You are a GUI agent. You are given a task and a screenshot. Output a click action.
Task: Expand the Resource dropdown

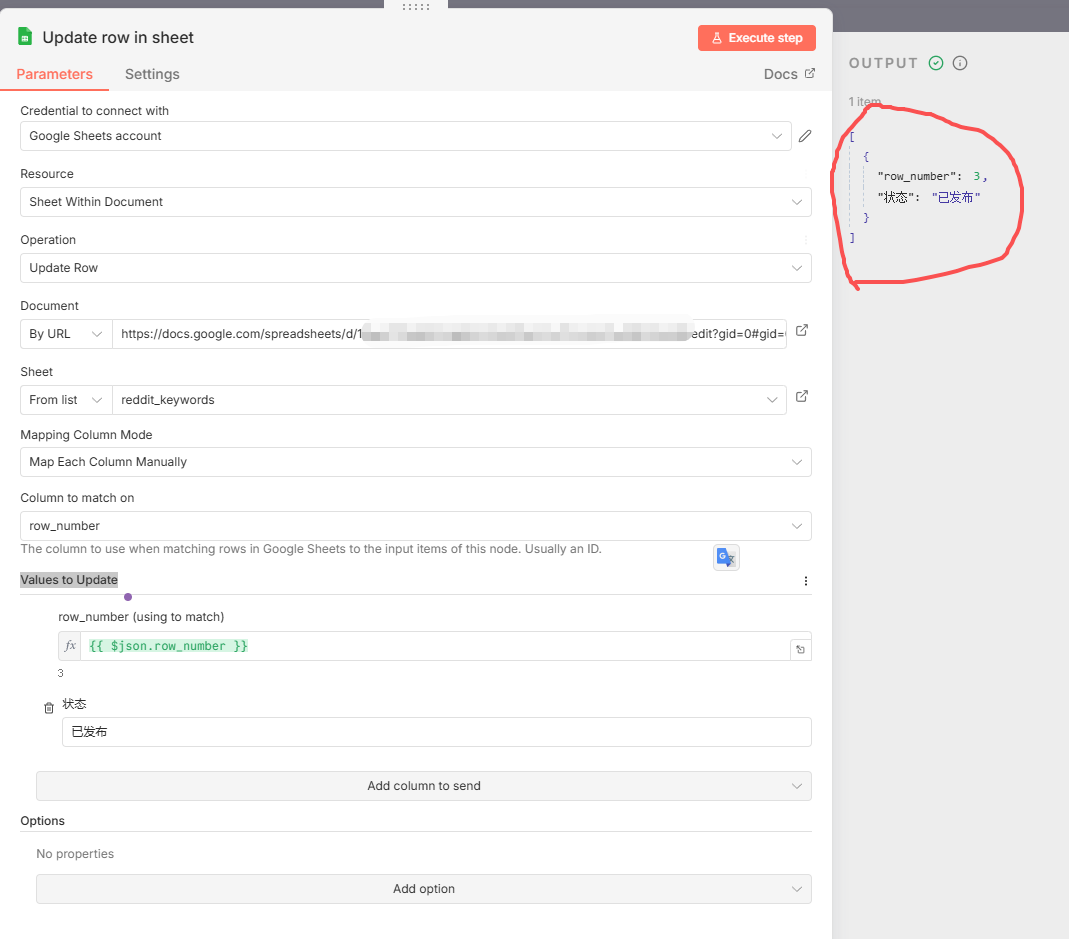[415, 202]
